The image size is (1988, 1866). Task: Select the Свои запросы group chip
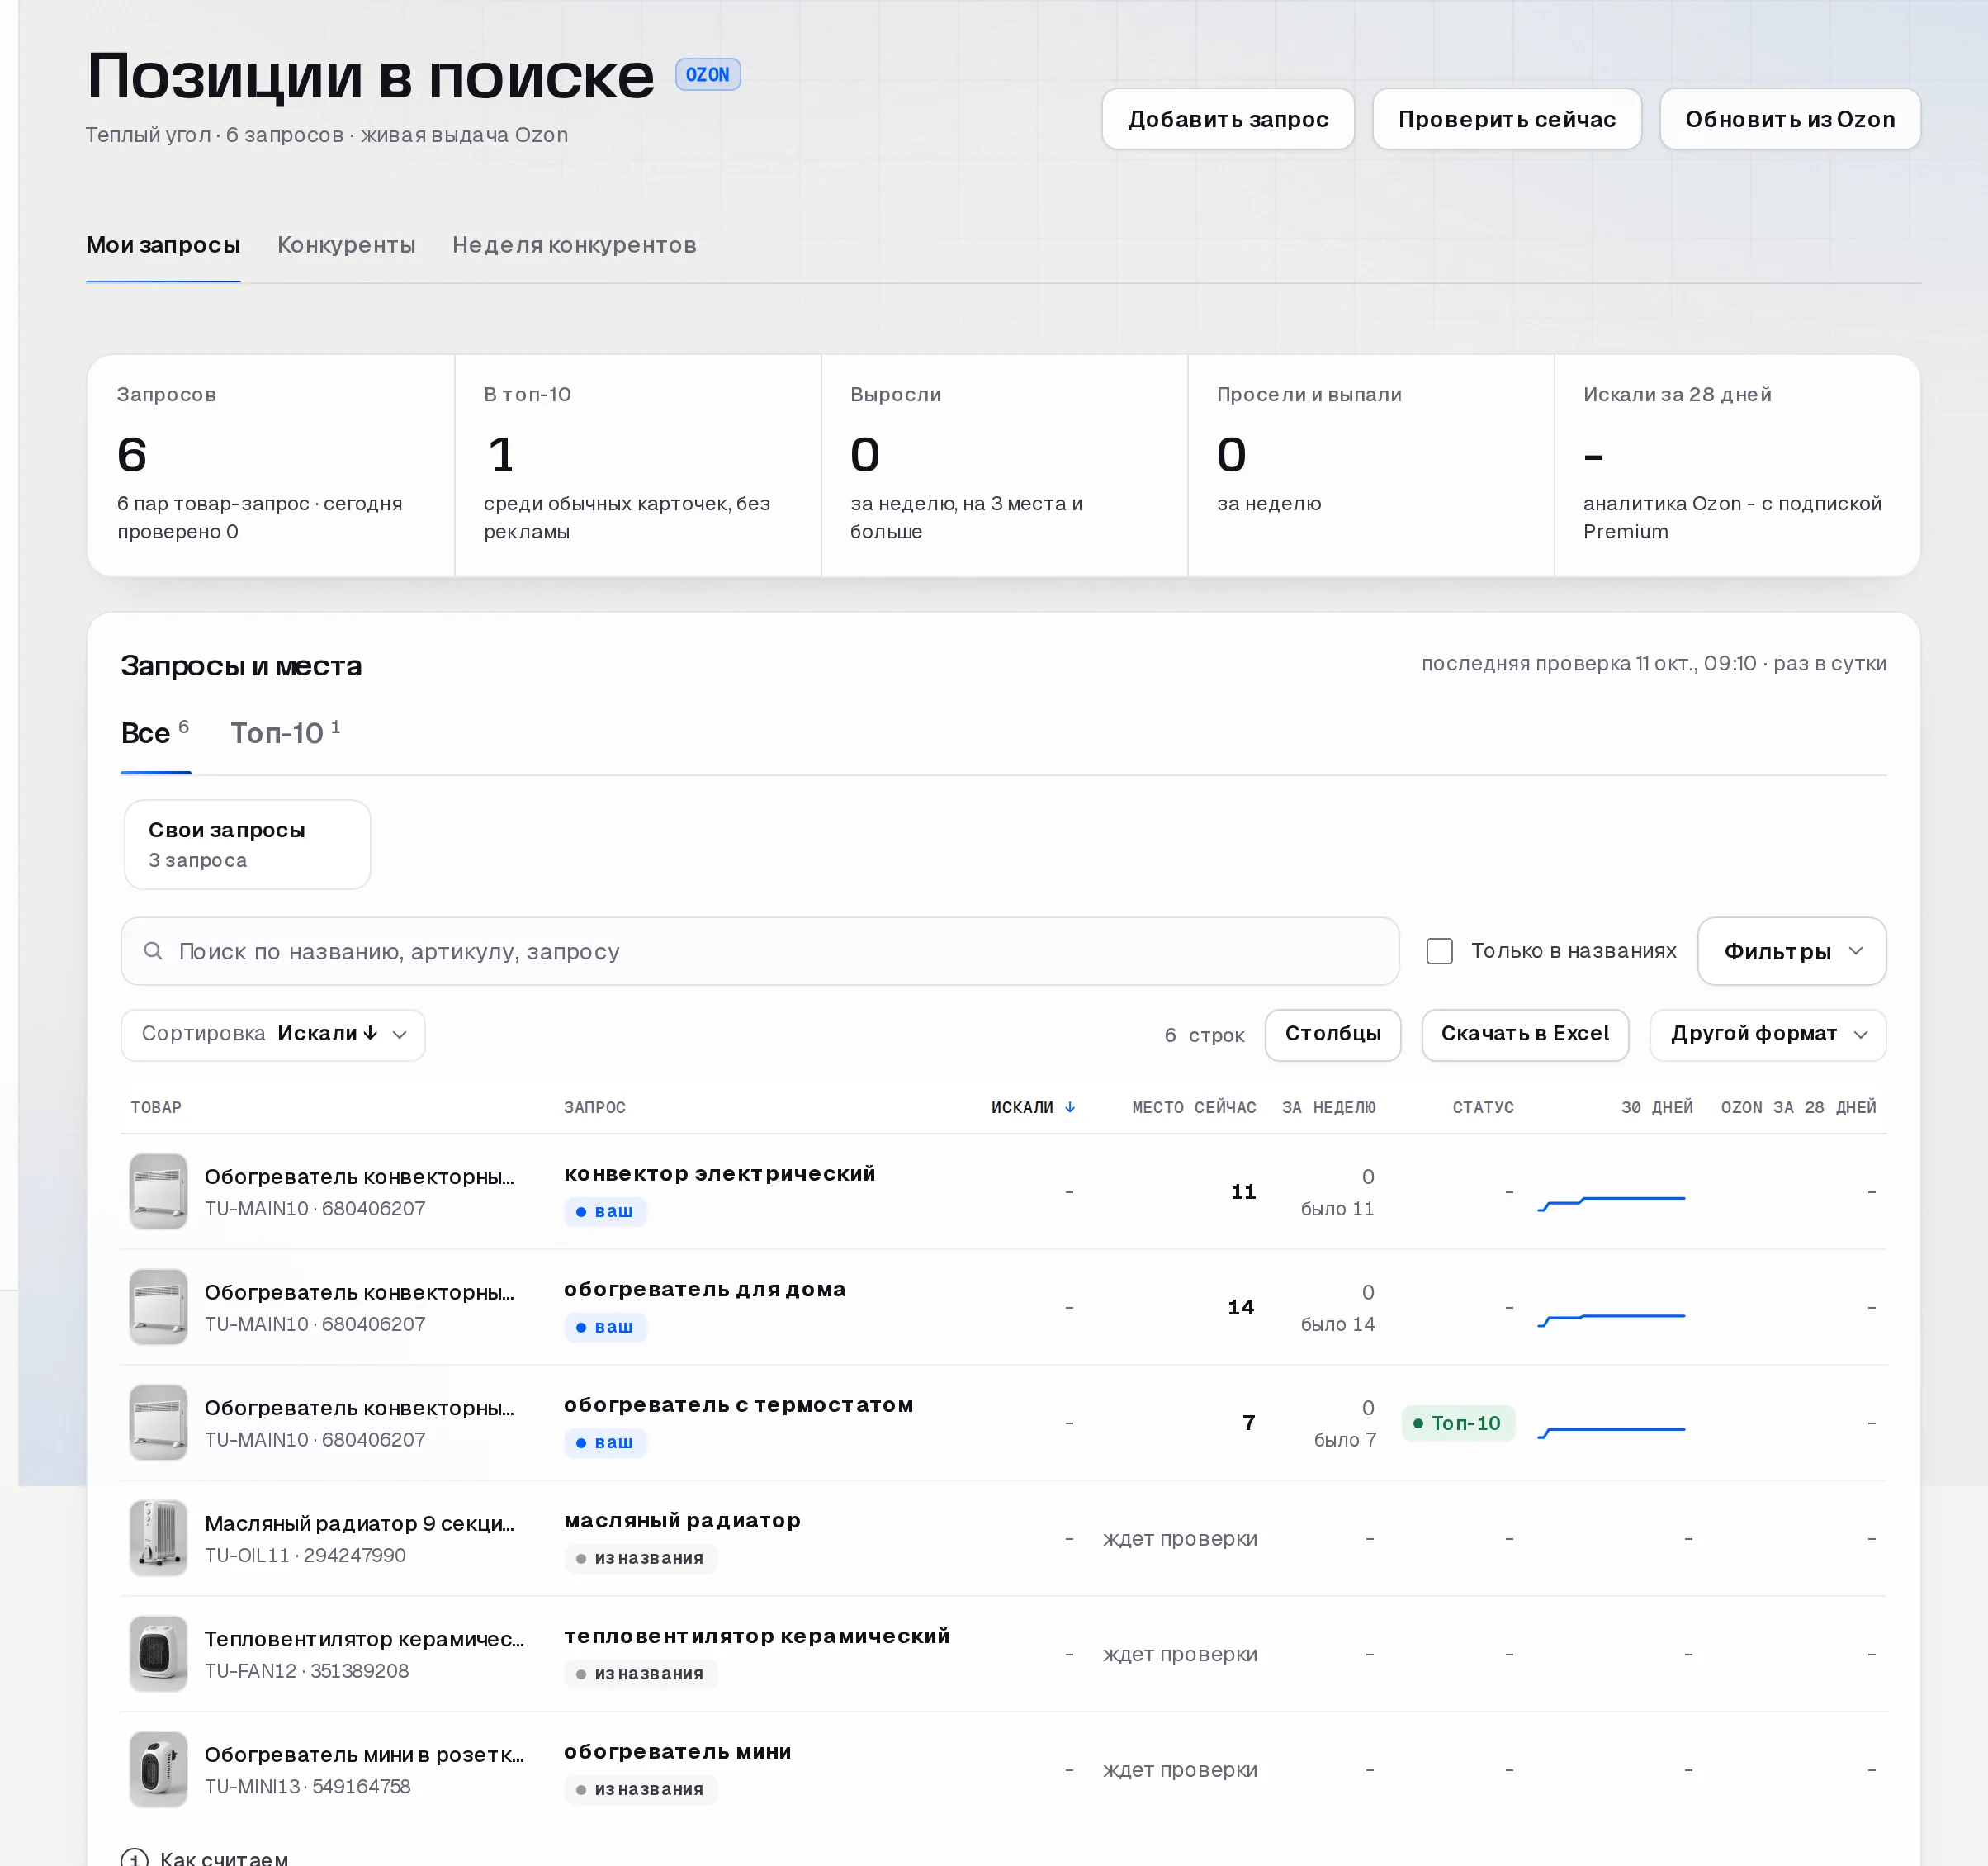point(247,844)
